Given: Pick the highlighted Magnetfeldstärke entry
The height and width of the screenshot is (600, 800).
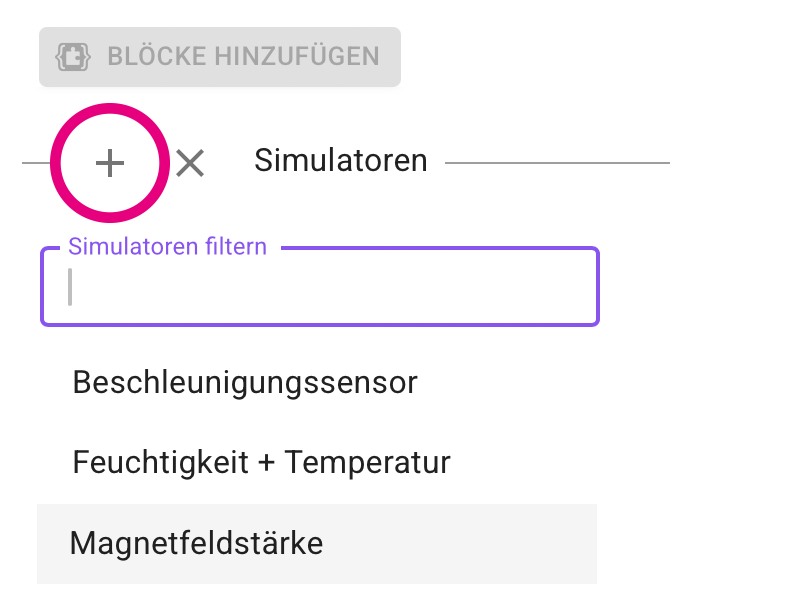Looking at the screenshot, I should coord(197,544).
